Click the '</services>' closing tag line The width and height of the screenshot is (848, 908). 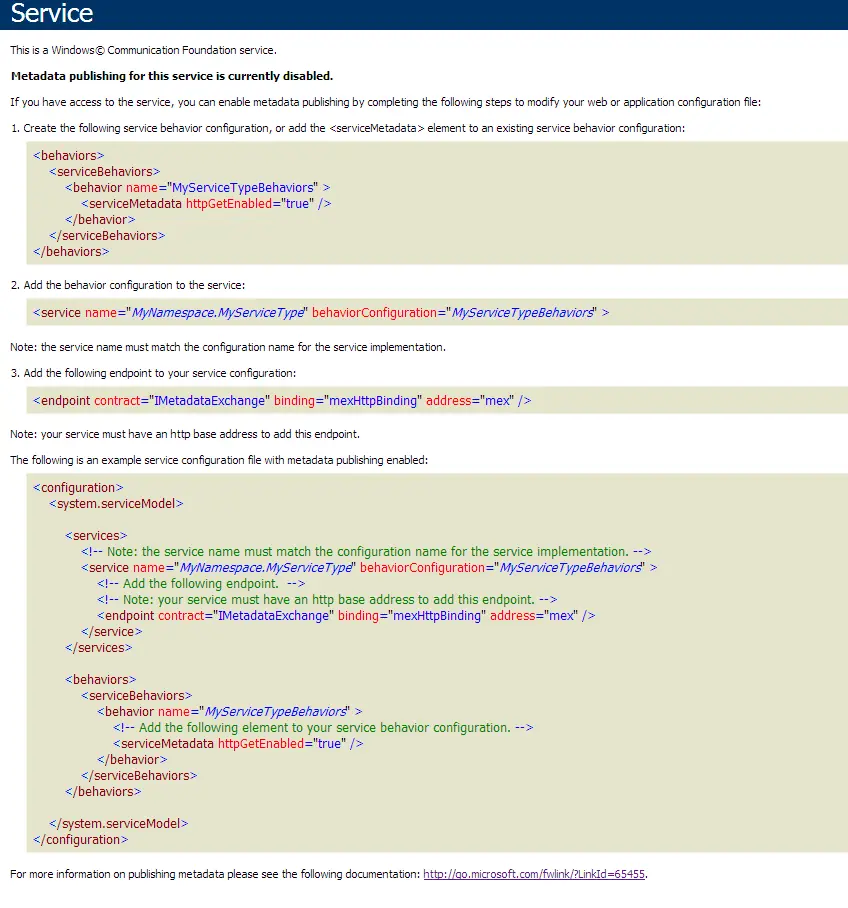[98, 647]
